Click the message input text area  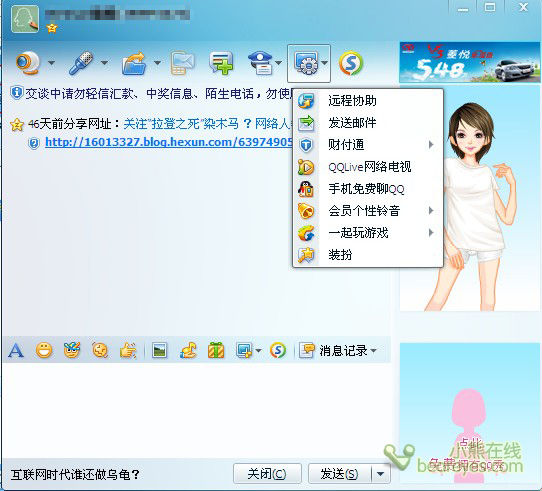point(196,410)
